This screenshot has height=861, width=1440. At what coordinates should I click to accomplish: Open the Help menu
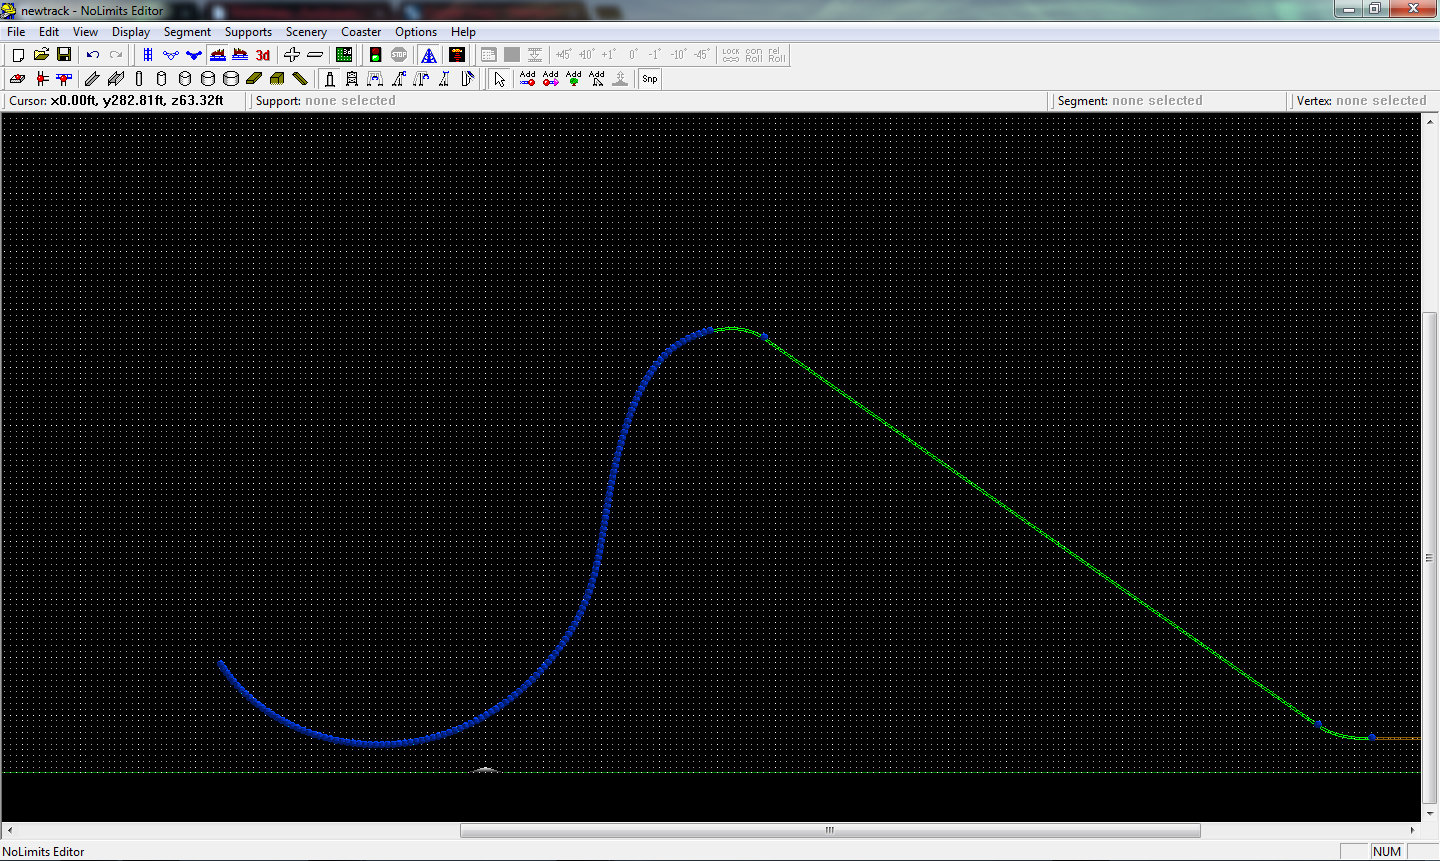[463, 32]
